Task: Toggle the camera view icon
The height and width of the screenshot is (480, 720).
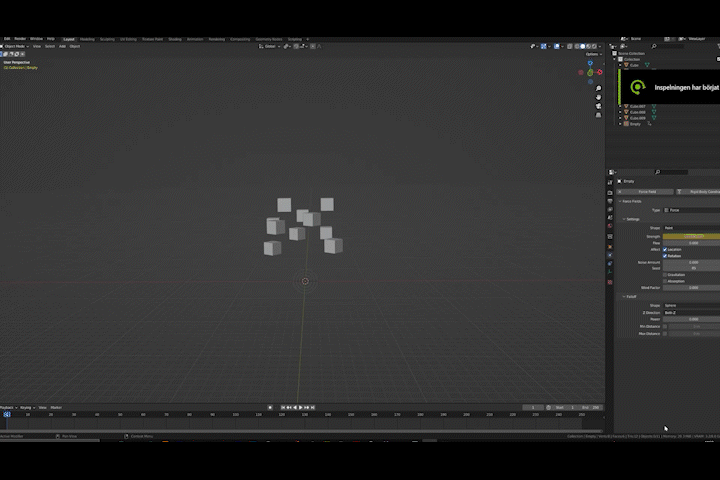Action: pos(598,106)
